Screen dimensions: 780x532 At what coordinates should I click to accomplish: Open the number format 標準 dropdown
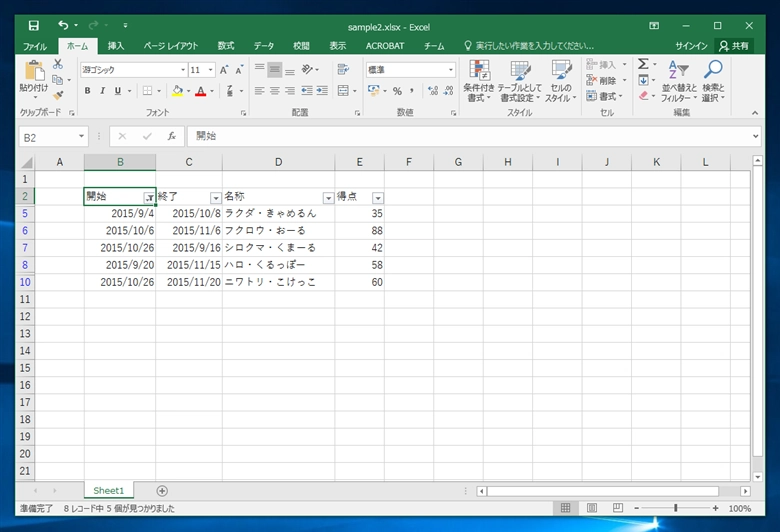point(451,70)
